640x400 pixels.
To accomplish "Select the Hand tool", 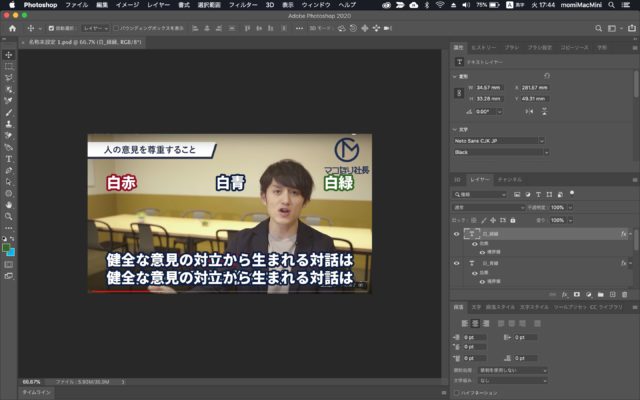I will coord(9,204).
